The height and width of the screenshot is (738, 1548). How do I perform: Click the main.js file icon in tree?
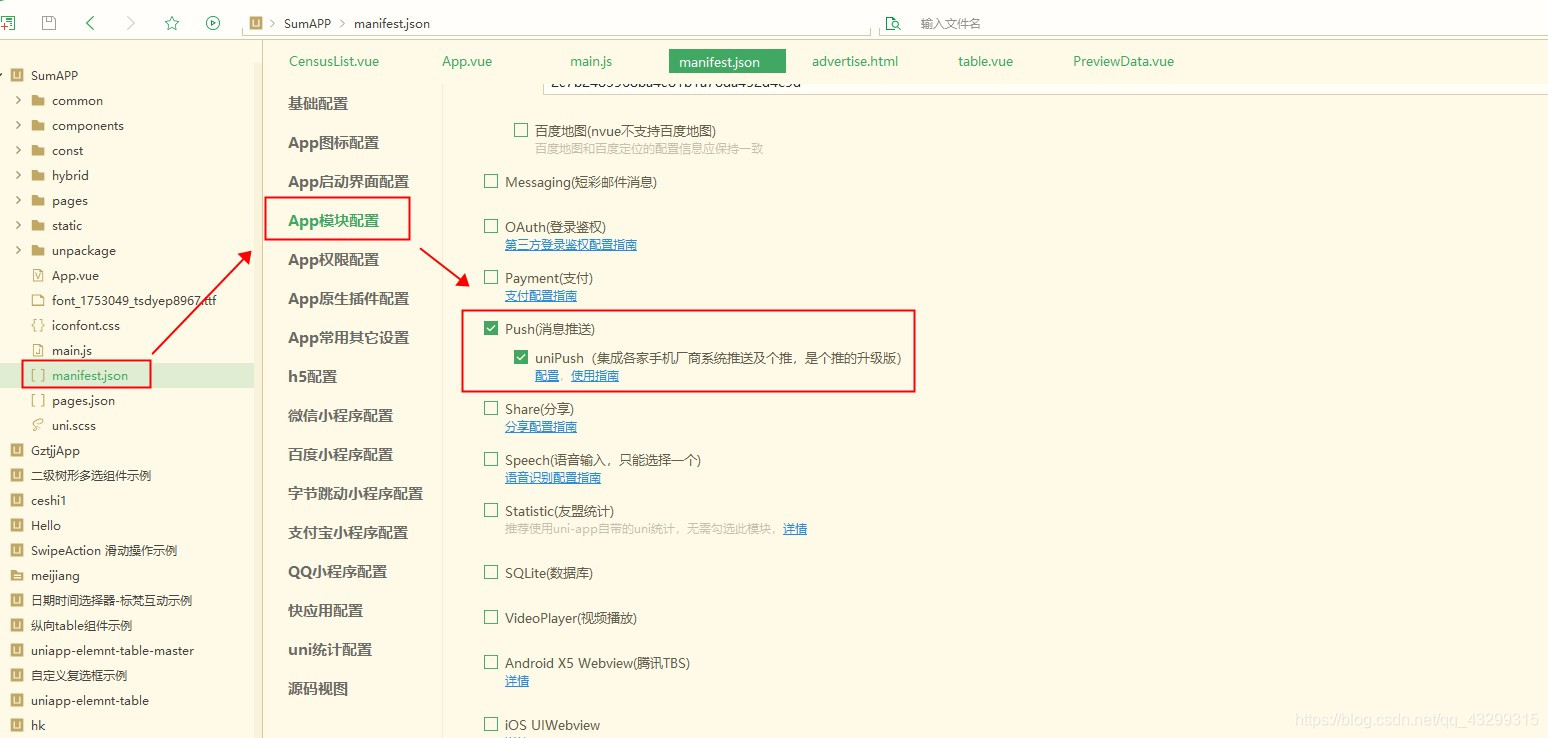pos(38,350)
